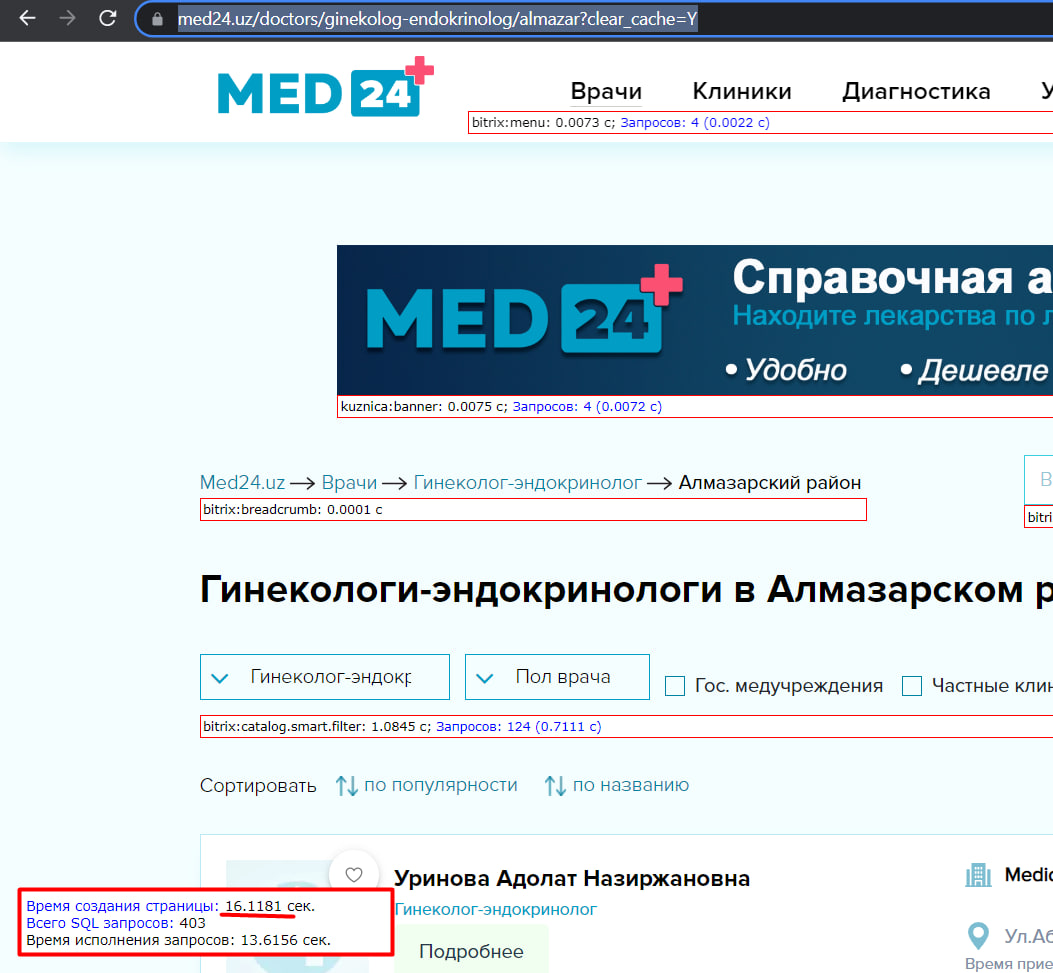
Task: Click the Med24.uz breadcrumb link
Action: click(242, 482)
